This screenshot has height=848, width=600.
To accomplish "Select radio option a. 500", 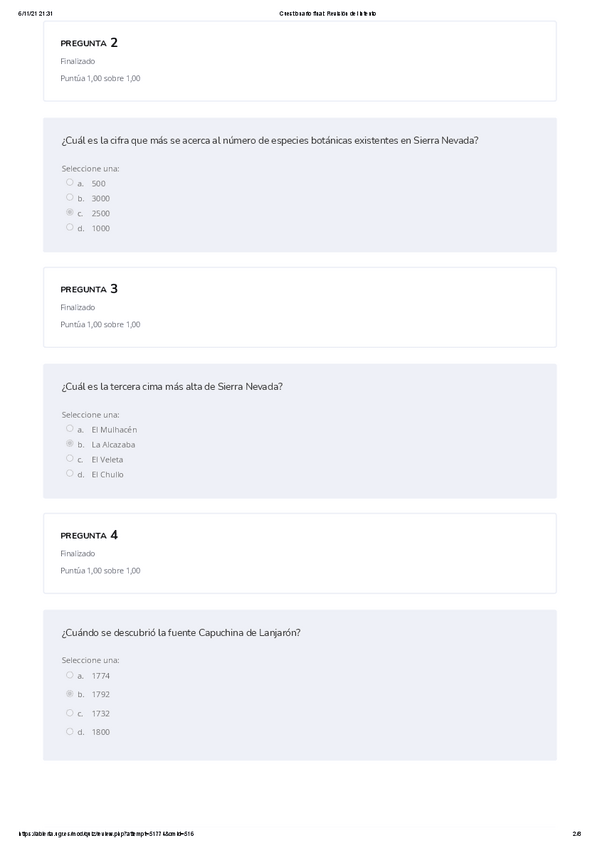I will coord(70,183).
